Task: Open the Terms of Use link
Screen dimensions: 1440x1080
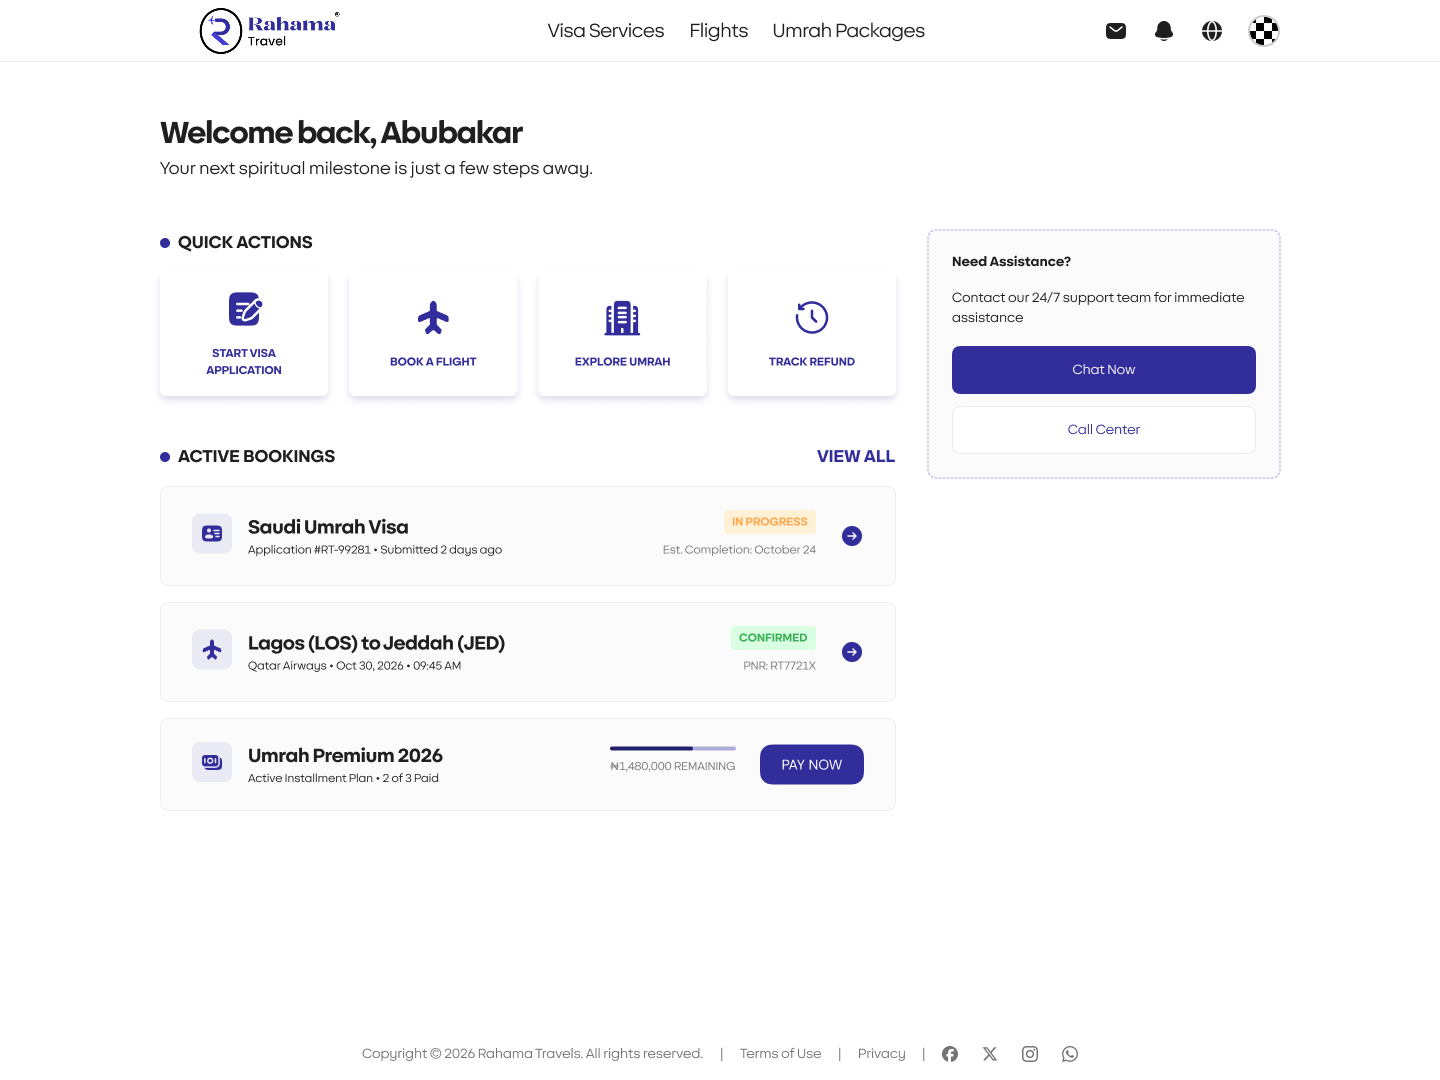Action: [x=781, y=1054]
